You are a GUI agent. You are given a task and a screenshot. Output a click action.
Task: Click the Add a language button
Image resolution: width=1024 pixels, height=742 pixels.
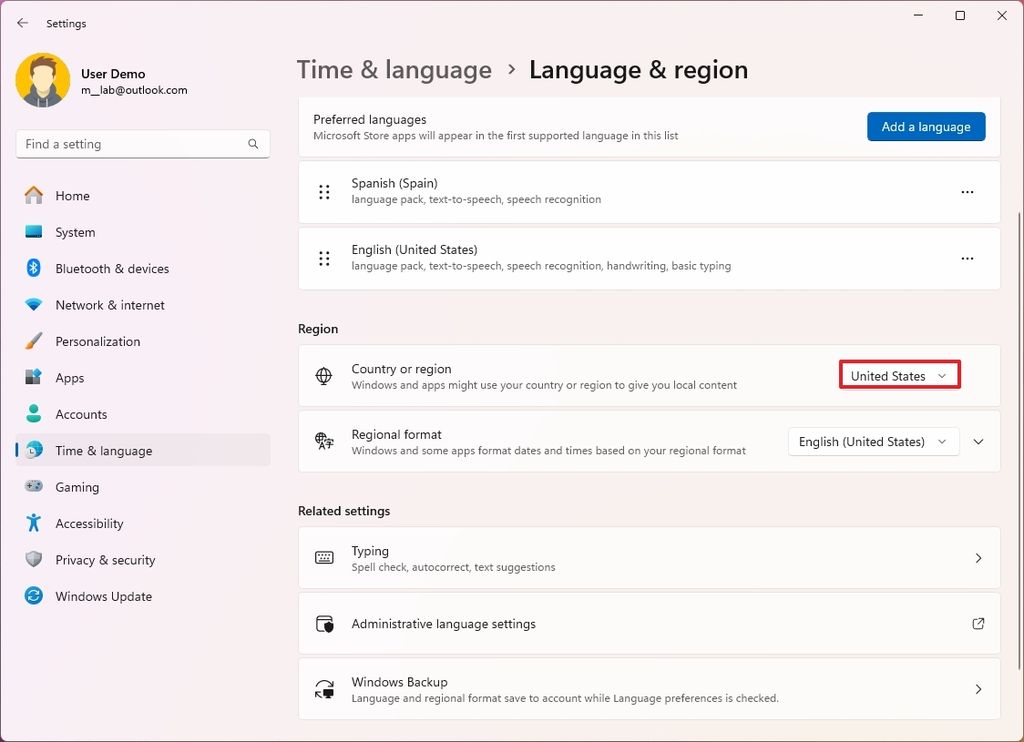(x=925, y=126)
